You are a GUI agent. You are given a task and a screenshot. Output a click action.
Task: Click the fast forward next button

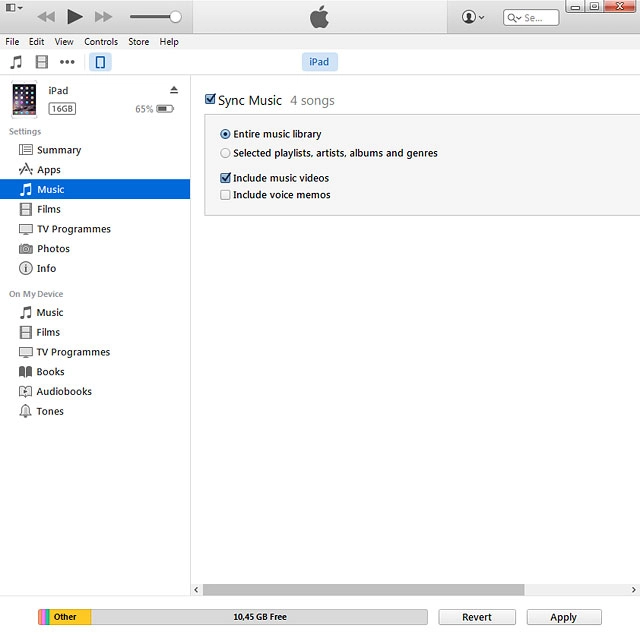point(103,17)
